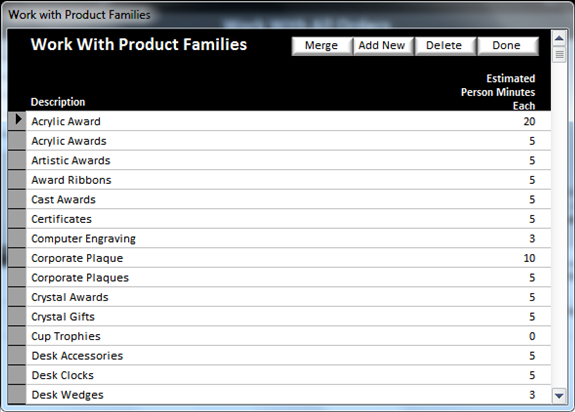Click the scrollbar down arrow

(x=559, y=396)
